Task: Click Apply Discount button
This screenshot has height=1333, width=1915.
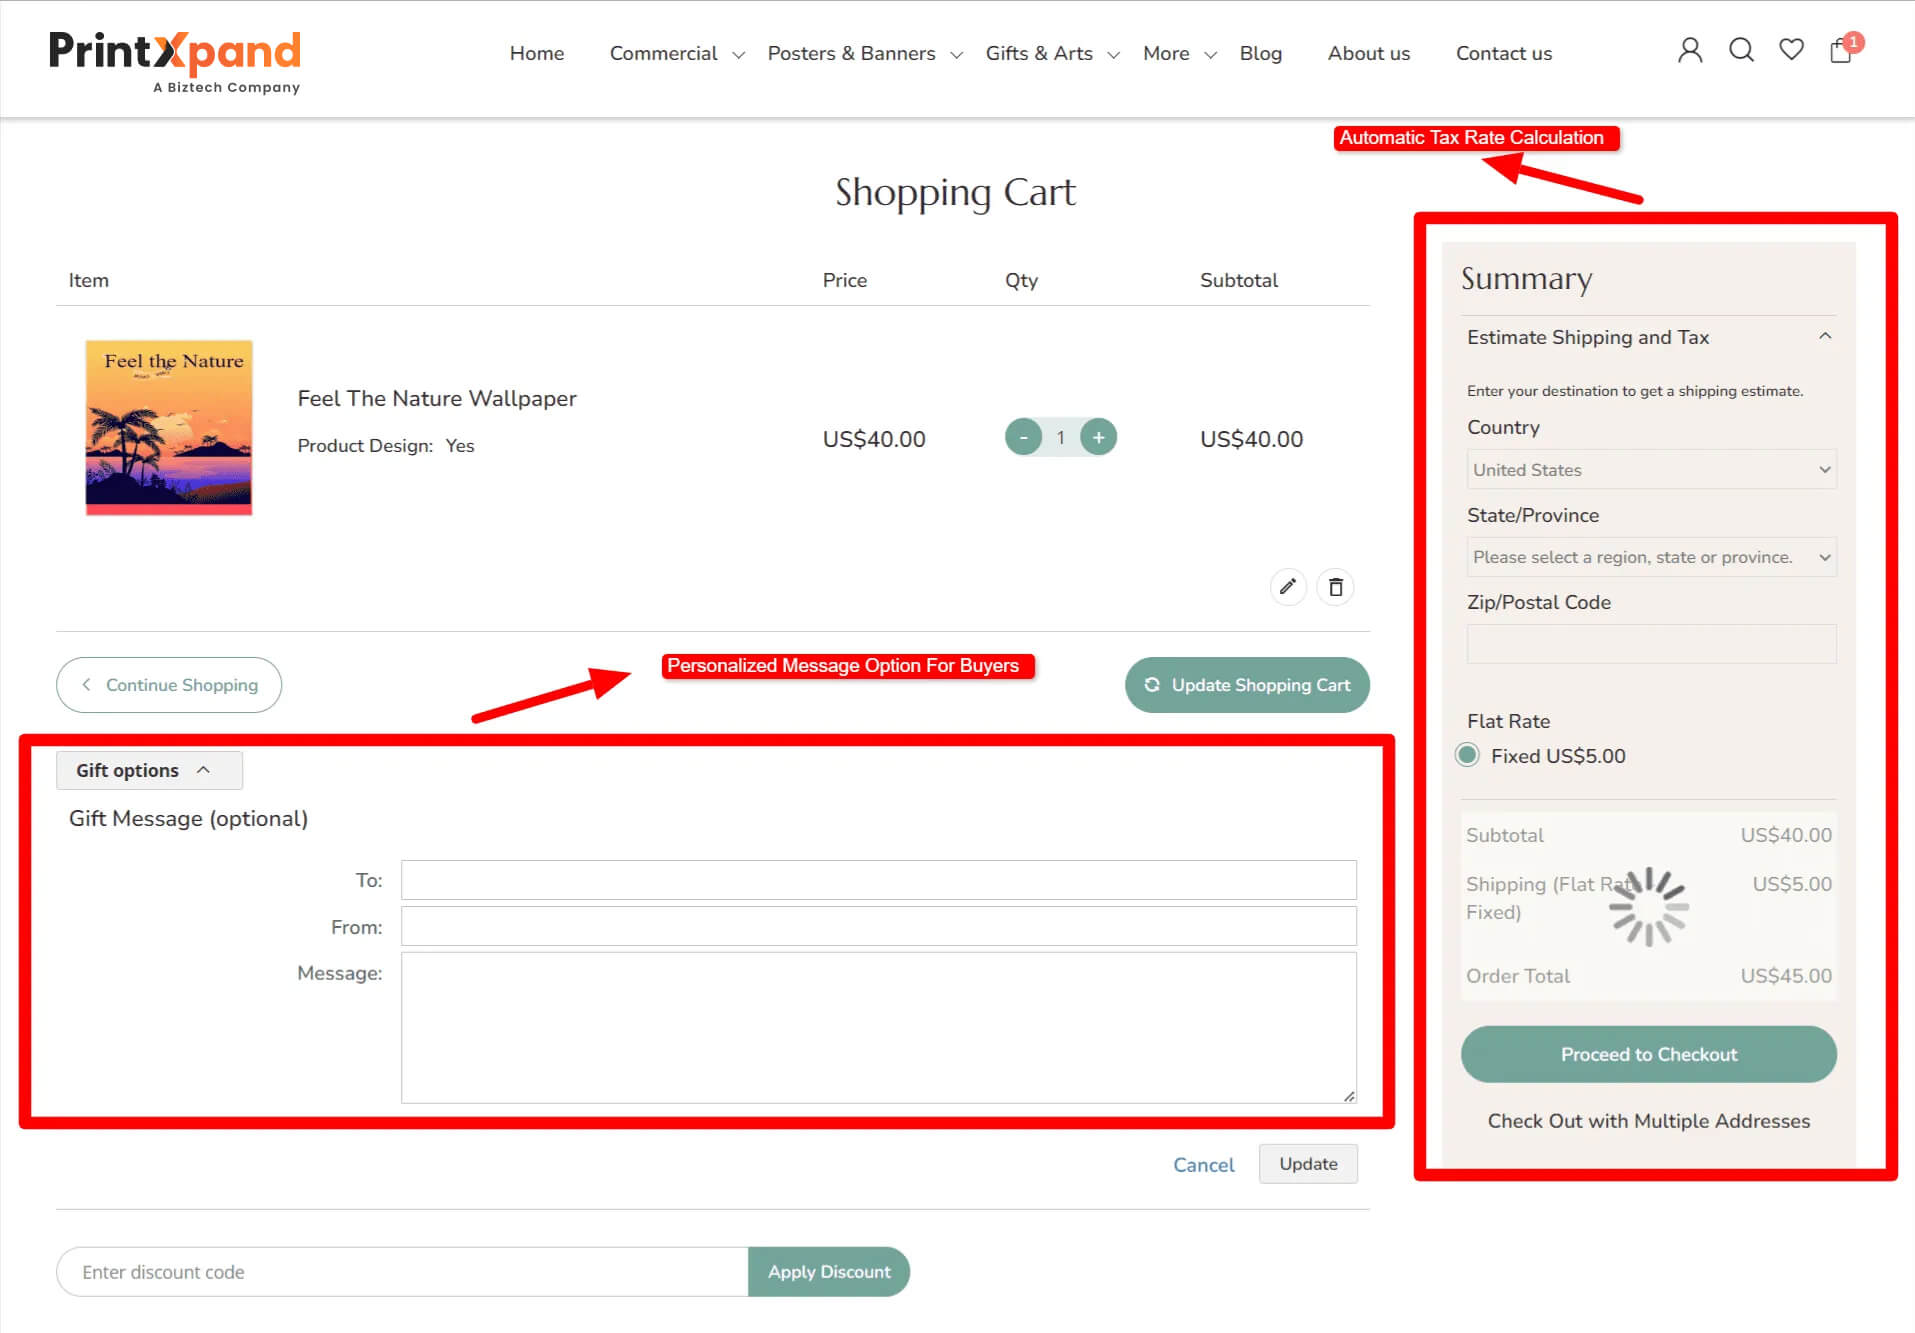Action: click(828, 1271)
